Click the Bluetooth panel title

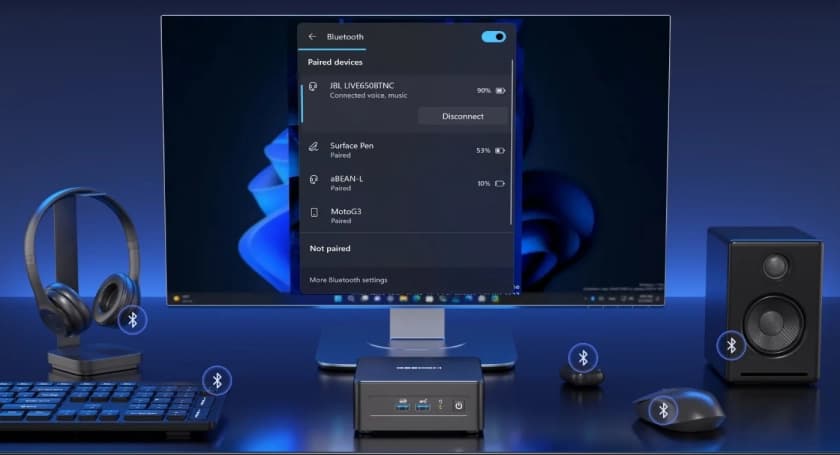pyautogui.click(x=345, y=36)
